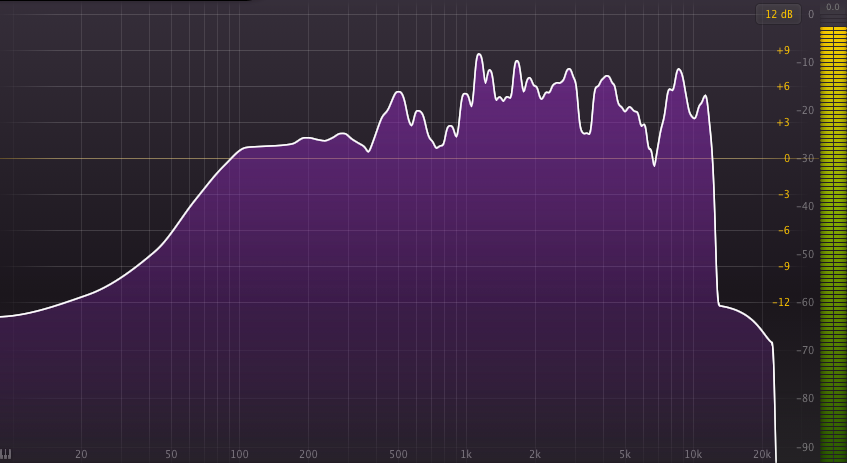Screen dimensions: 847x463
Task: Click the 200 frequency axis label
Action: coord(308,454)
